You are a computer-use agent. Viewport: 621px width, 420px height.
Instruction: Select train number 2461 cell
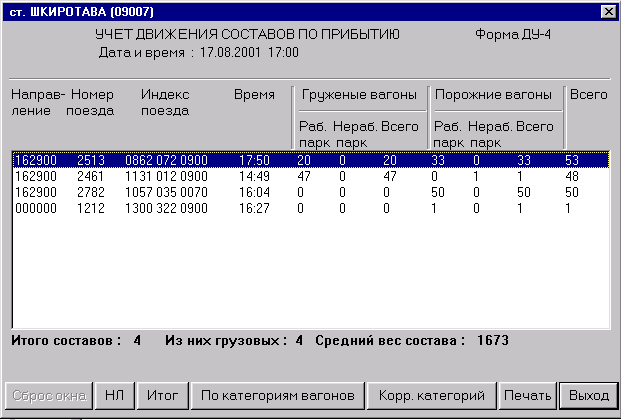91,176
